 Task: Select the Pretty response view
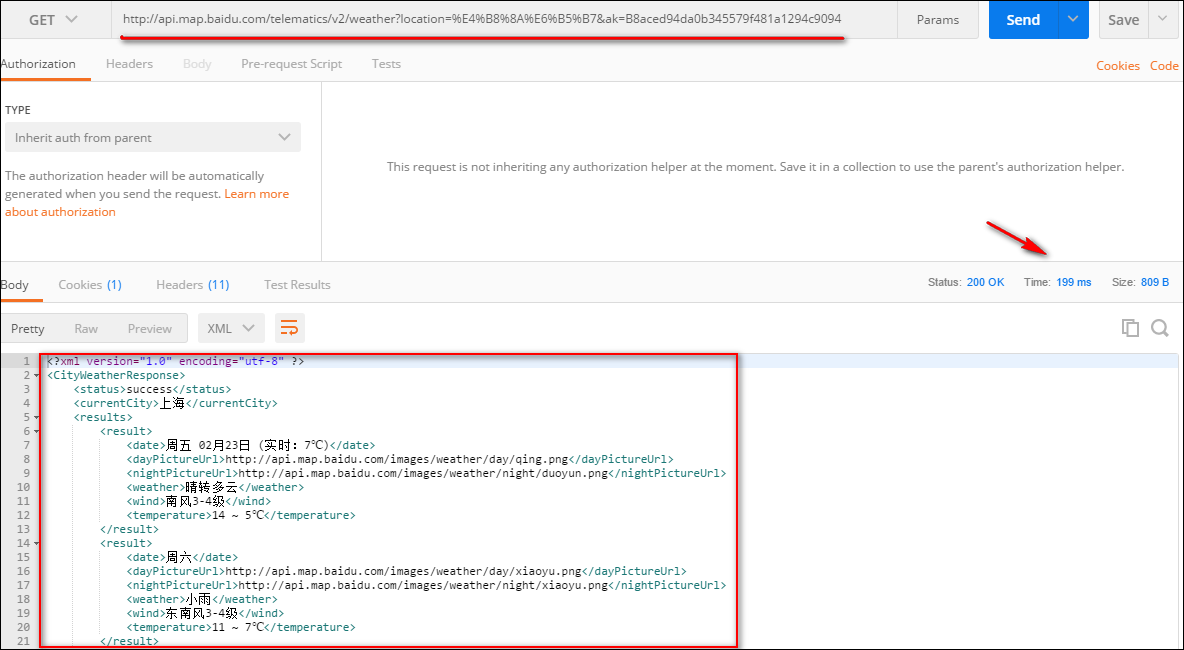tap(28, 328)
